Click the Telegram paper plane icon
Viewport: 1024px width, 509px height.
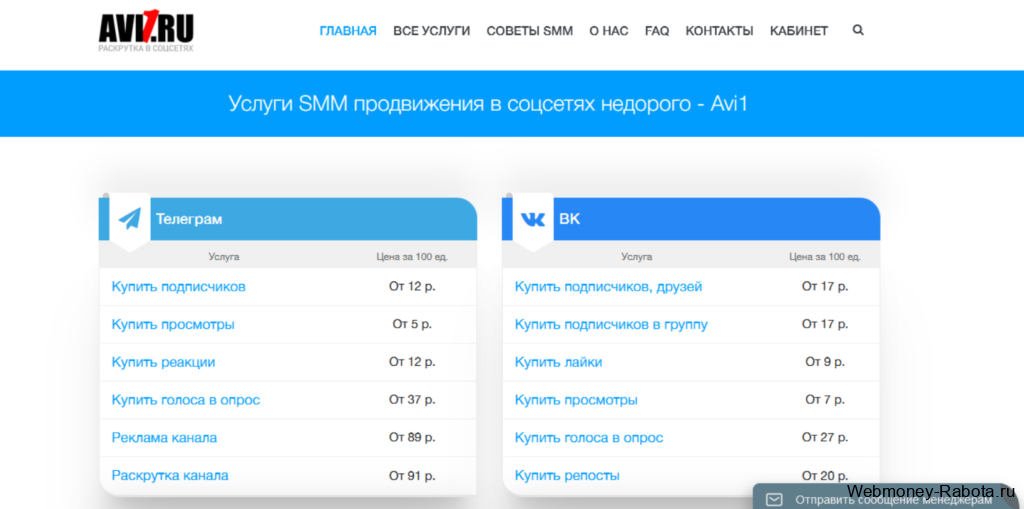pyautogui.click(x=130, y=219)
